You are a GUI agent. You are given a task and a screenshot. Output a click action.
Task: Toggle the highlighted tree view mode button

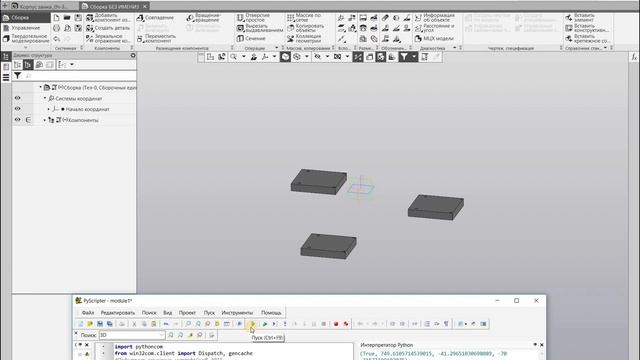(x=28, y=64)
